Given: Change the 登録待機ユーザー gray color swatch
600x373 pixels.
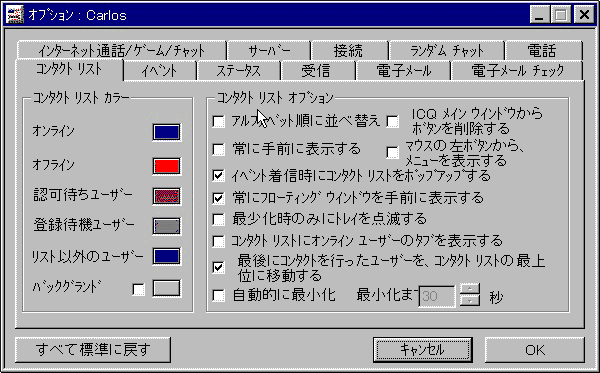Looking at the screenshot, I should 166,226.
